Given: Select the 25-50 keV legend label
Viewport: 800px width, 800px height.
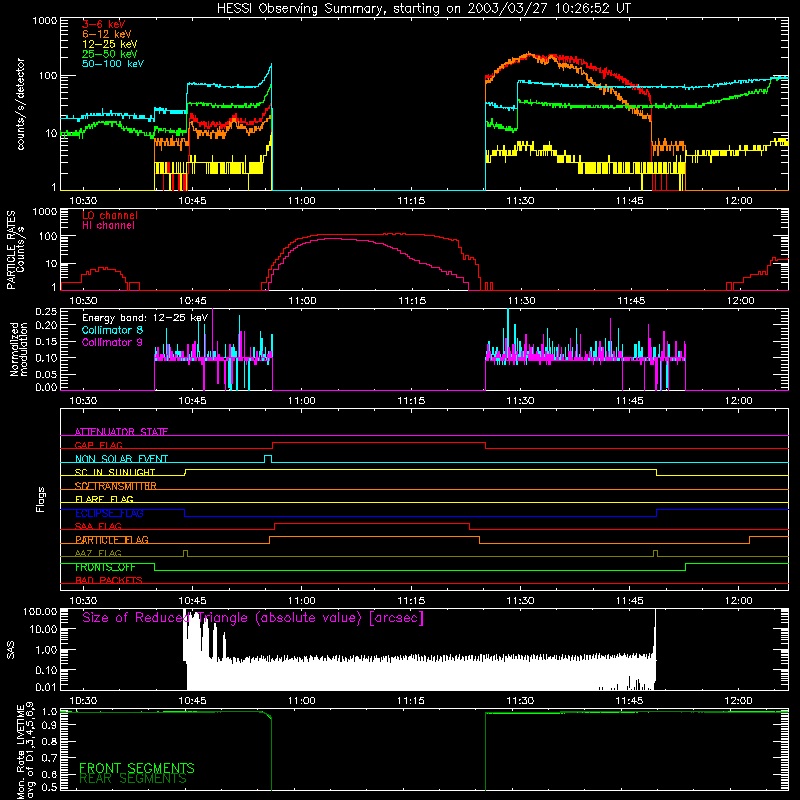Looking at the screenshot, I should pyautogui.click(x=109, y=54).
